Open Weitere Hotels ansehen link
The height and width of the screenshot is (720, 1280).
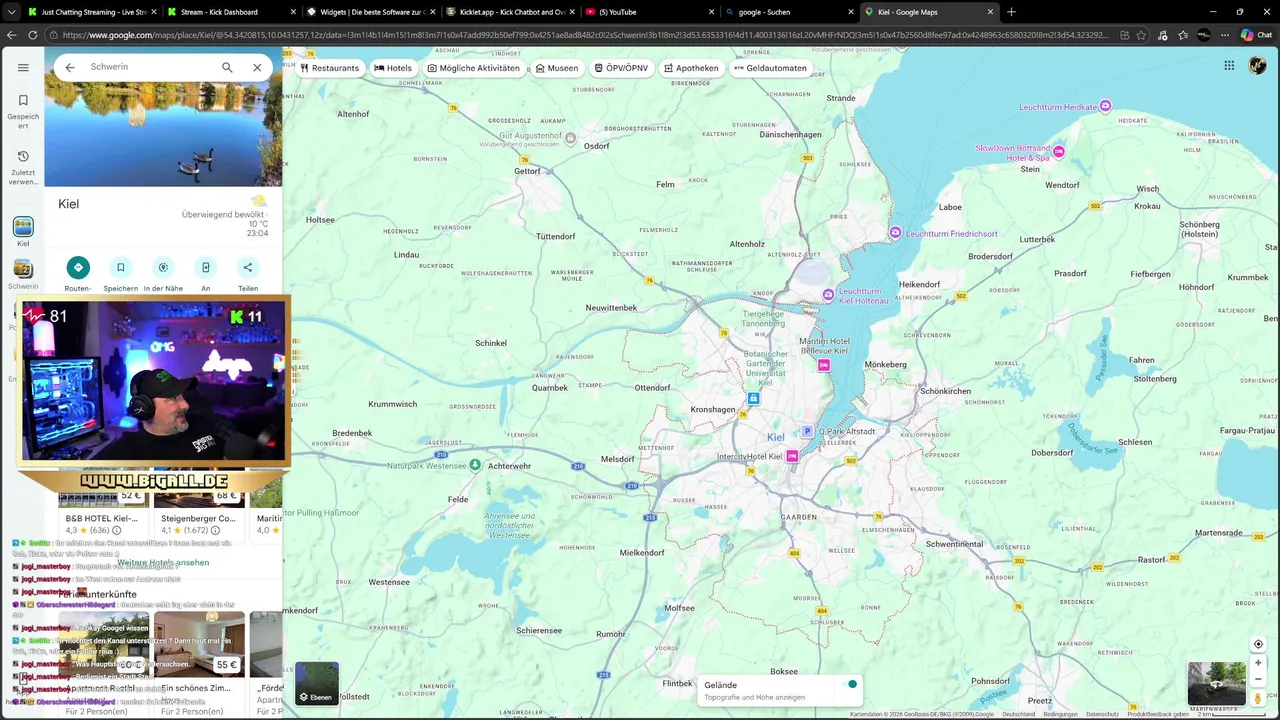point(163,562)
